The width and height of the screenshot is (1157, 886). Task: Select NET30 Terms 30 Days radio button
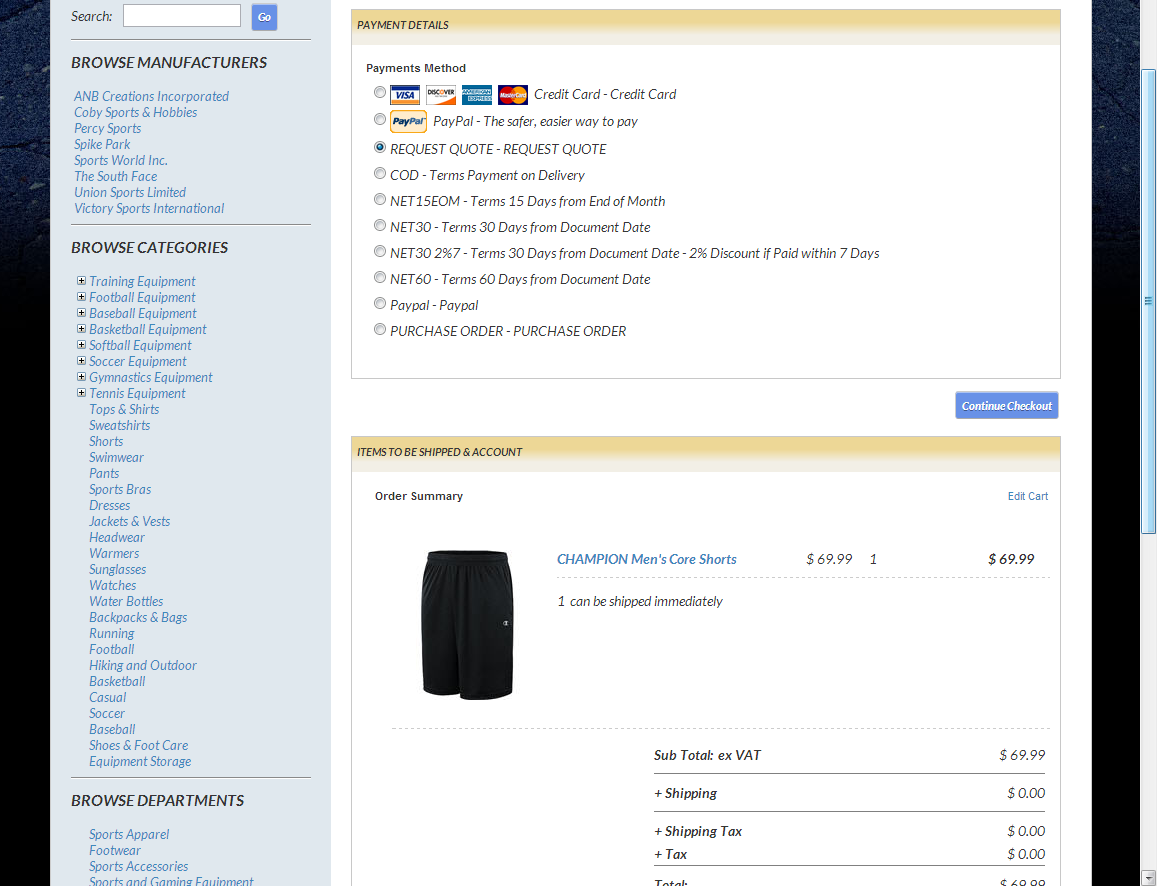point(379,225)
